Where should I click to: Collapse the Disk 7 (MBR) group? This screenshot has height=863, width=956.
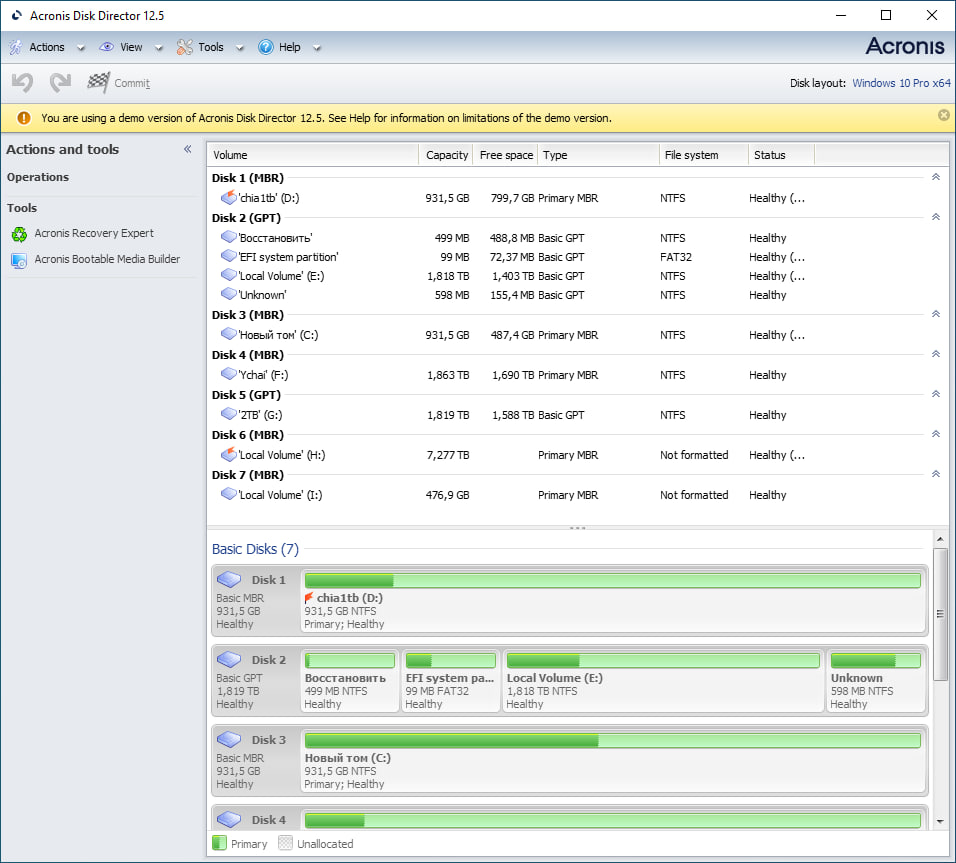point(936,473)
